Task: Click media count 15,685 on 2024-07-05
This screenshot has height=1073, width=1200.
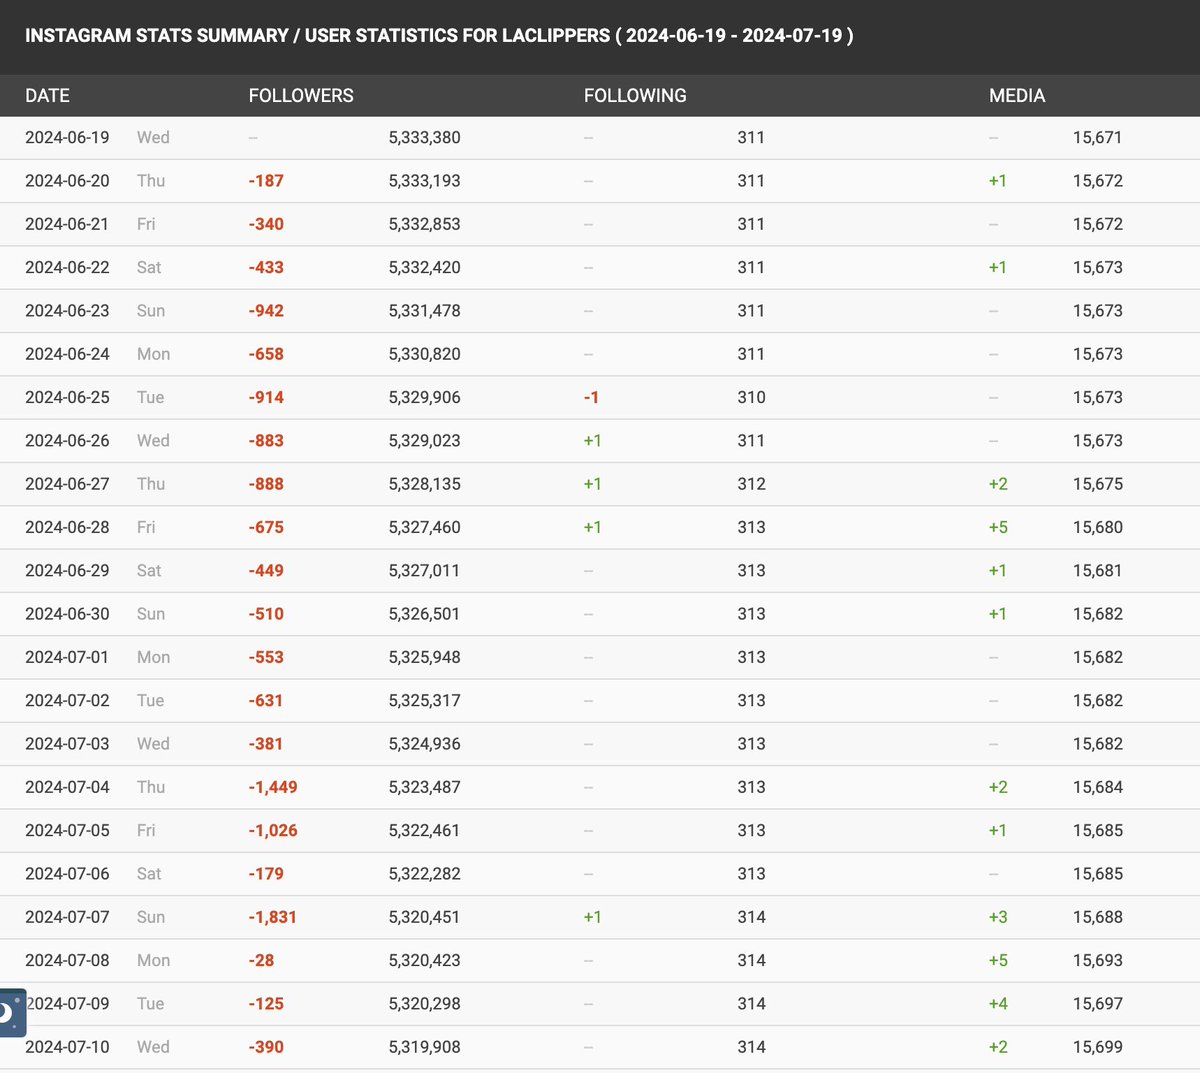Action: point(1098,831)
